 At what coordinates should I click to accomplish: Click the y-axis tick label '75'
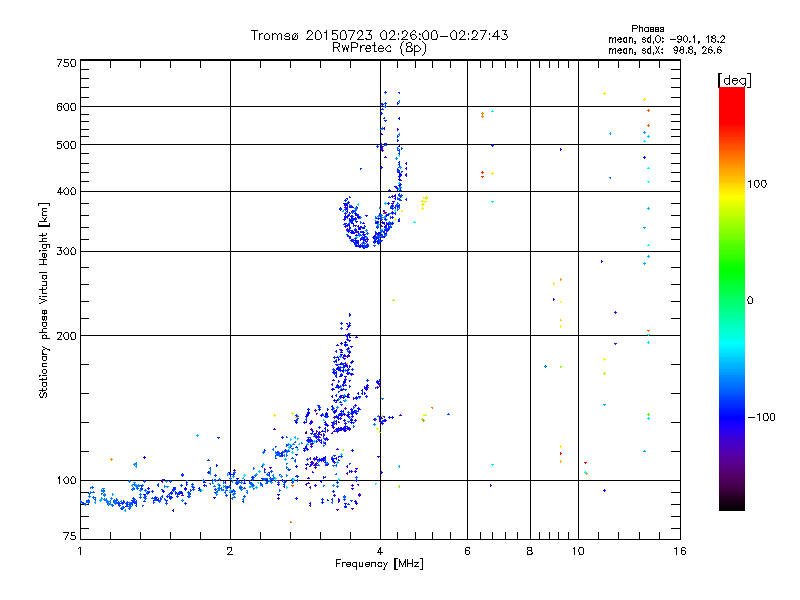point(70,536)
